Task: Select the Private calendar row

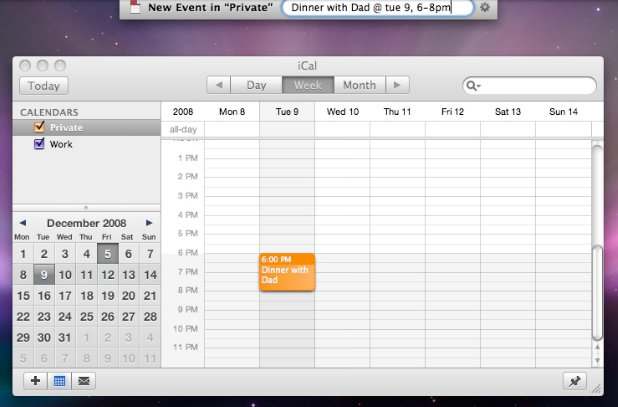Action: tap(87, 128)
